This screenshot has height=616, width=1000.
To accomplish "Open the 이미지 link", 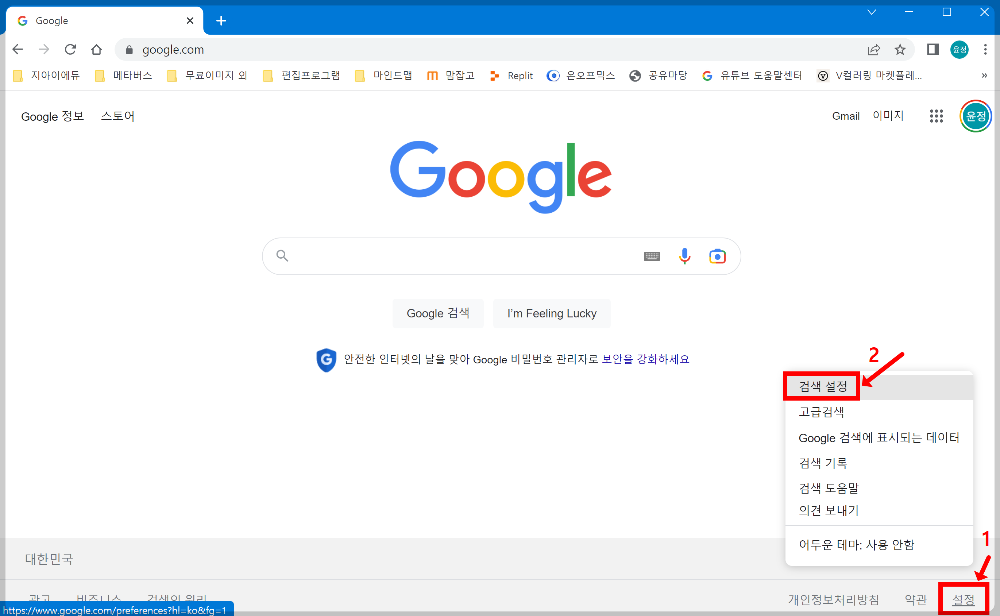I will click(x=888, y=116).
